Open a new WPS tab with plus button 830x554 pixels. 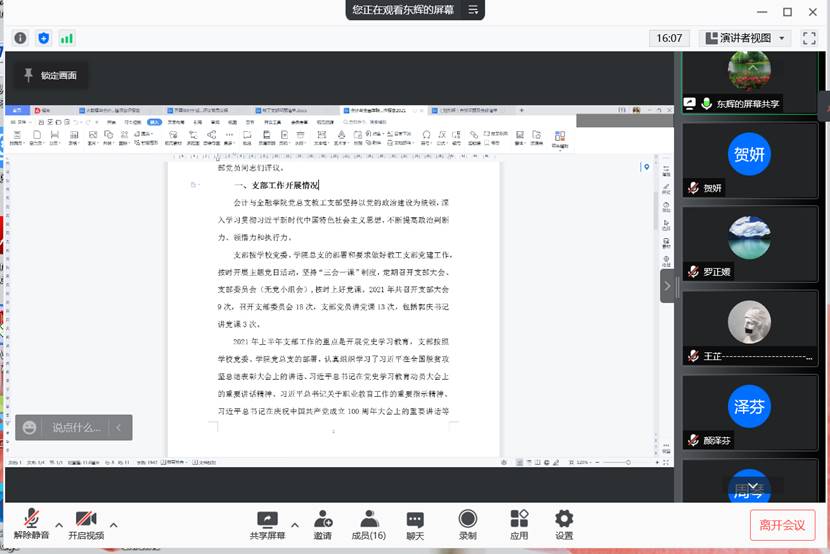[521, 110]
